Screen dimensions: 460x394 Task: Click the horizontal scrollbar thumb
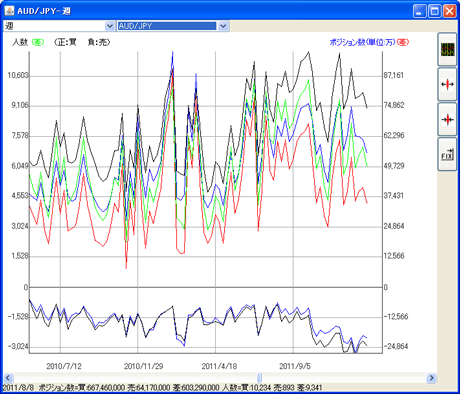tap(260, 378)
